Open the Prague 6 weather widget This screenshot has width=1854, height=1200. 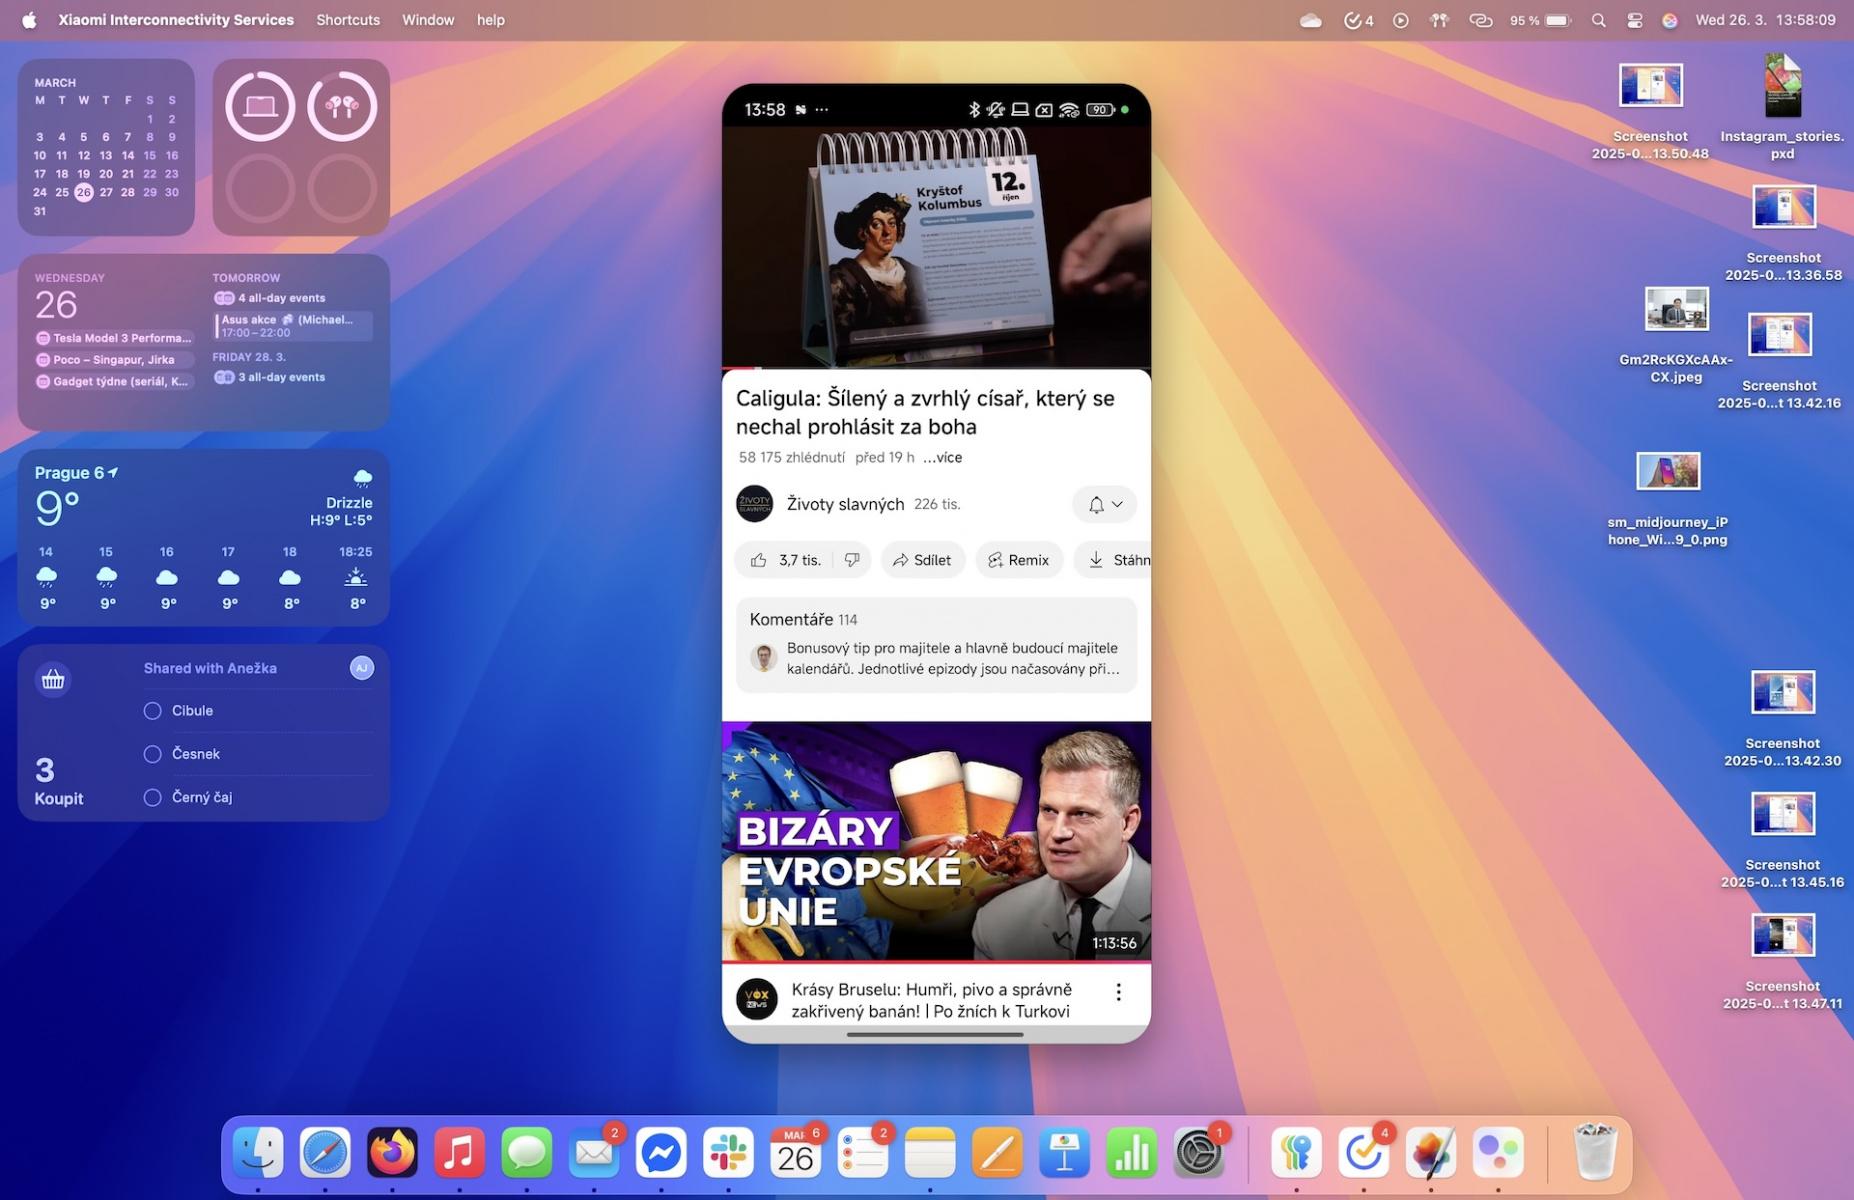pos(204,537)
